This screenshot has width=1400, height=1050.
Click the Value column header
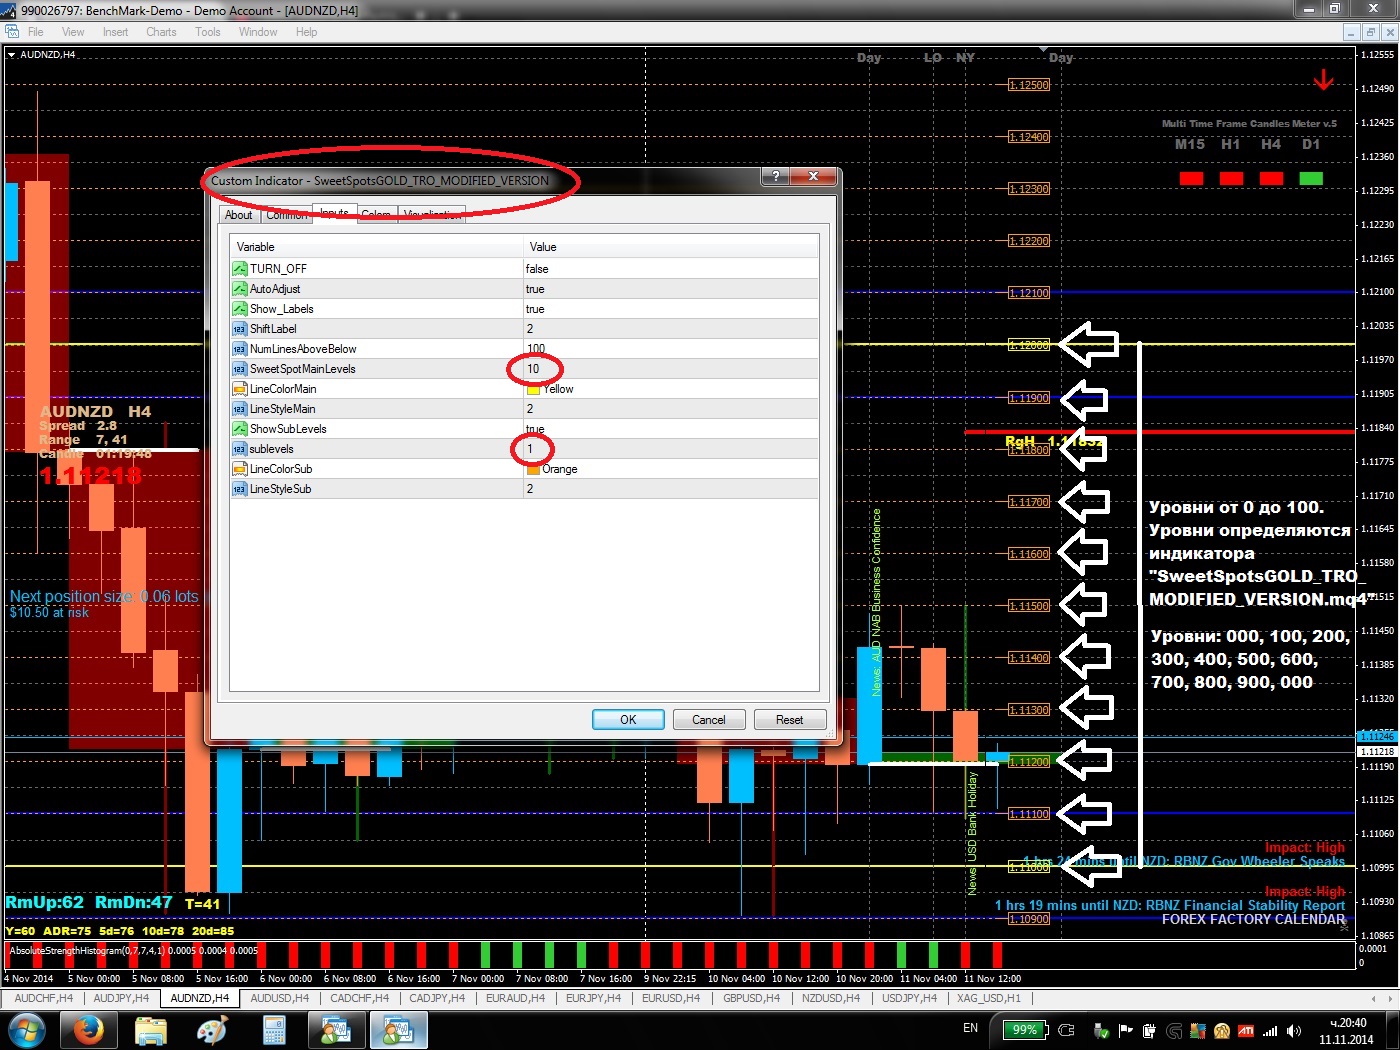click(x=671, y=246)
